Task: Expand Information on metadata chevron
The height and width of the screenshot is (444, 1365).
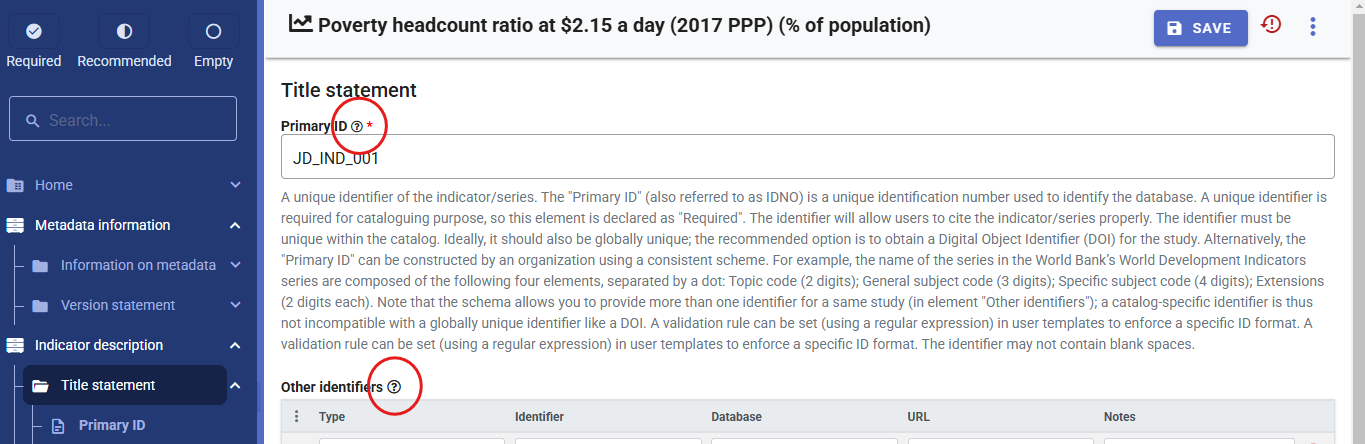Action: 235,265
